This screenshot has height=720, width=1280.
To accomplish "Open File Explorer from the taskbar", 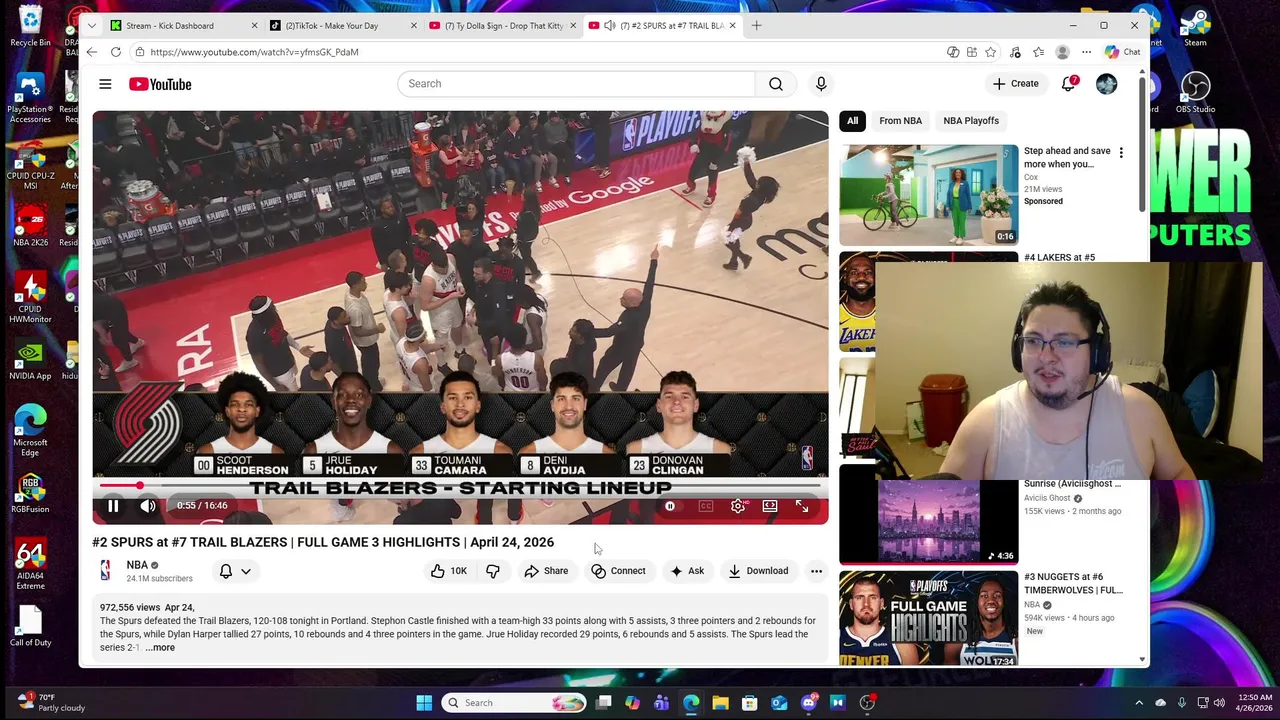I will 720,703.
